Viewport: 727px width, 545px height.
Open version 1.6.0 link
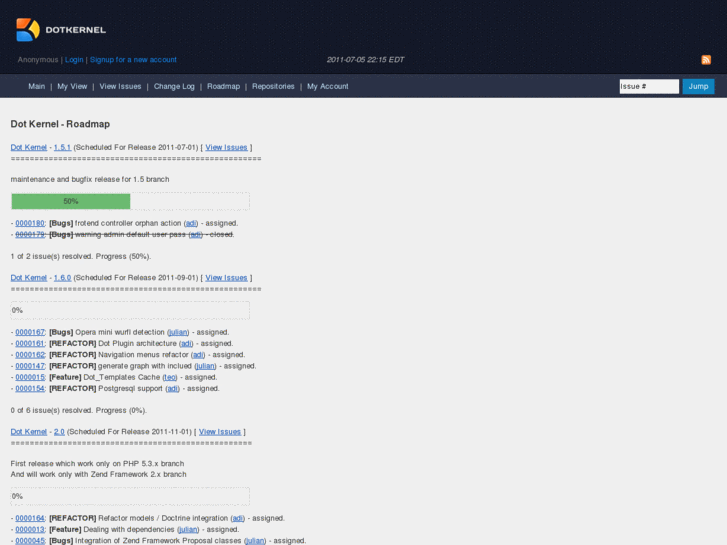click(62, 277)
